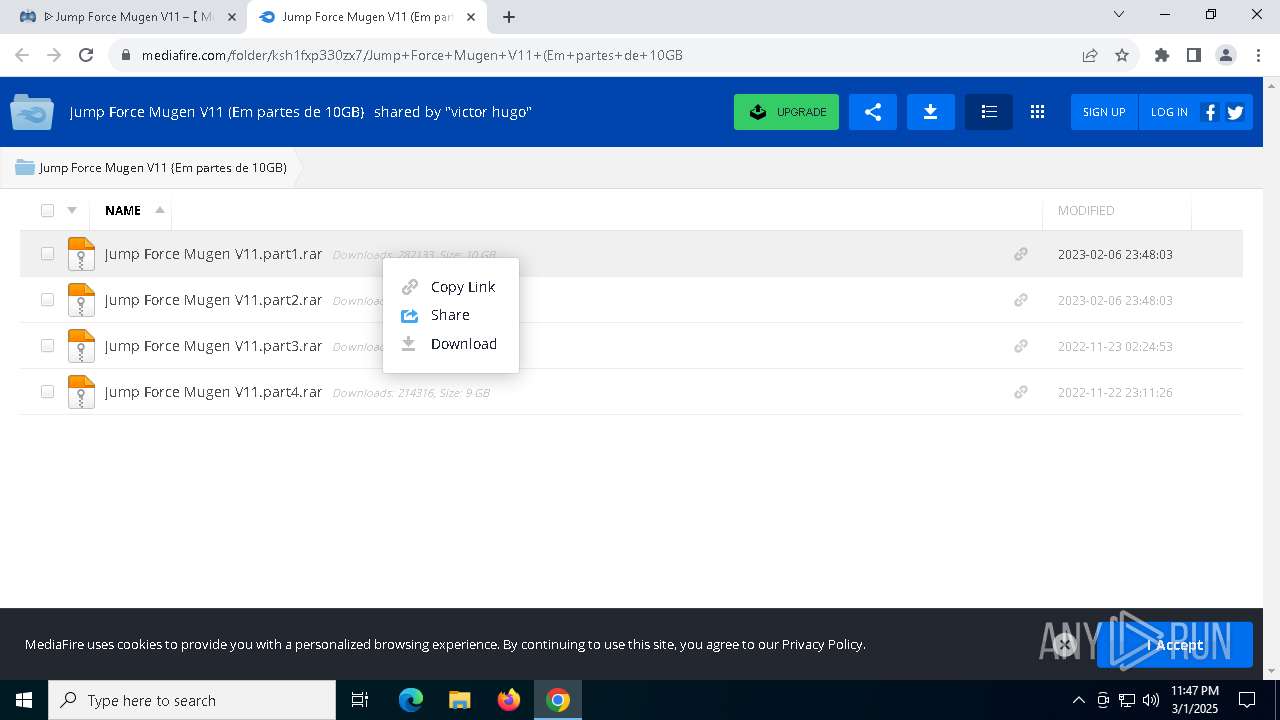This screenshot has height=720, width=1280.
Task: Log in with Facebook icon
Action: point(1210,112)
